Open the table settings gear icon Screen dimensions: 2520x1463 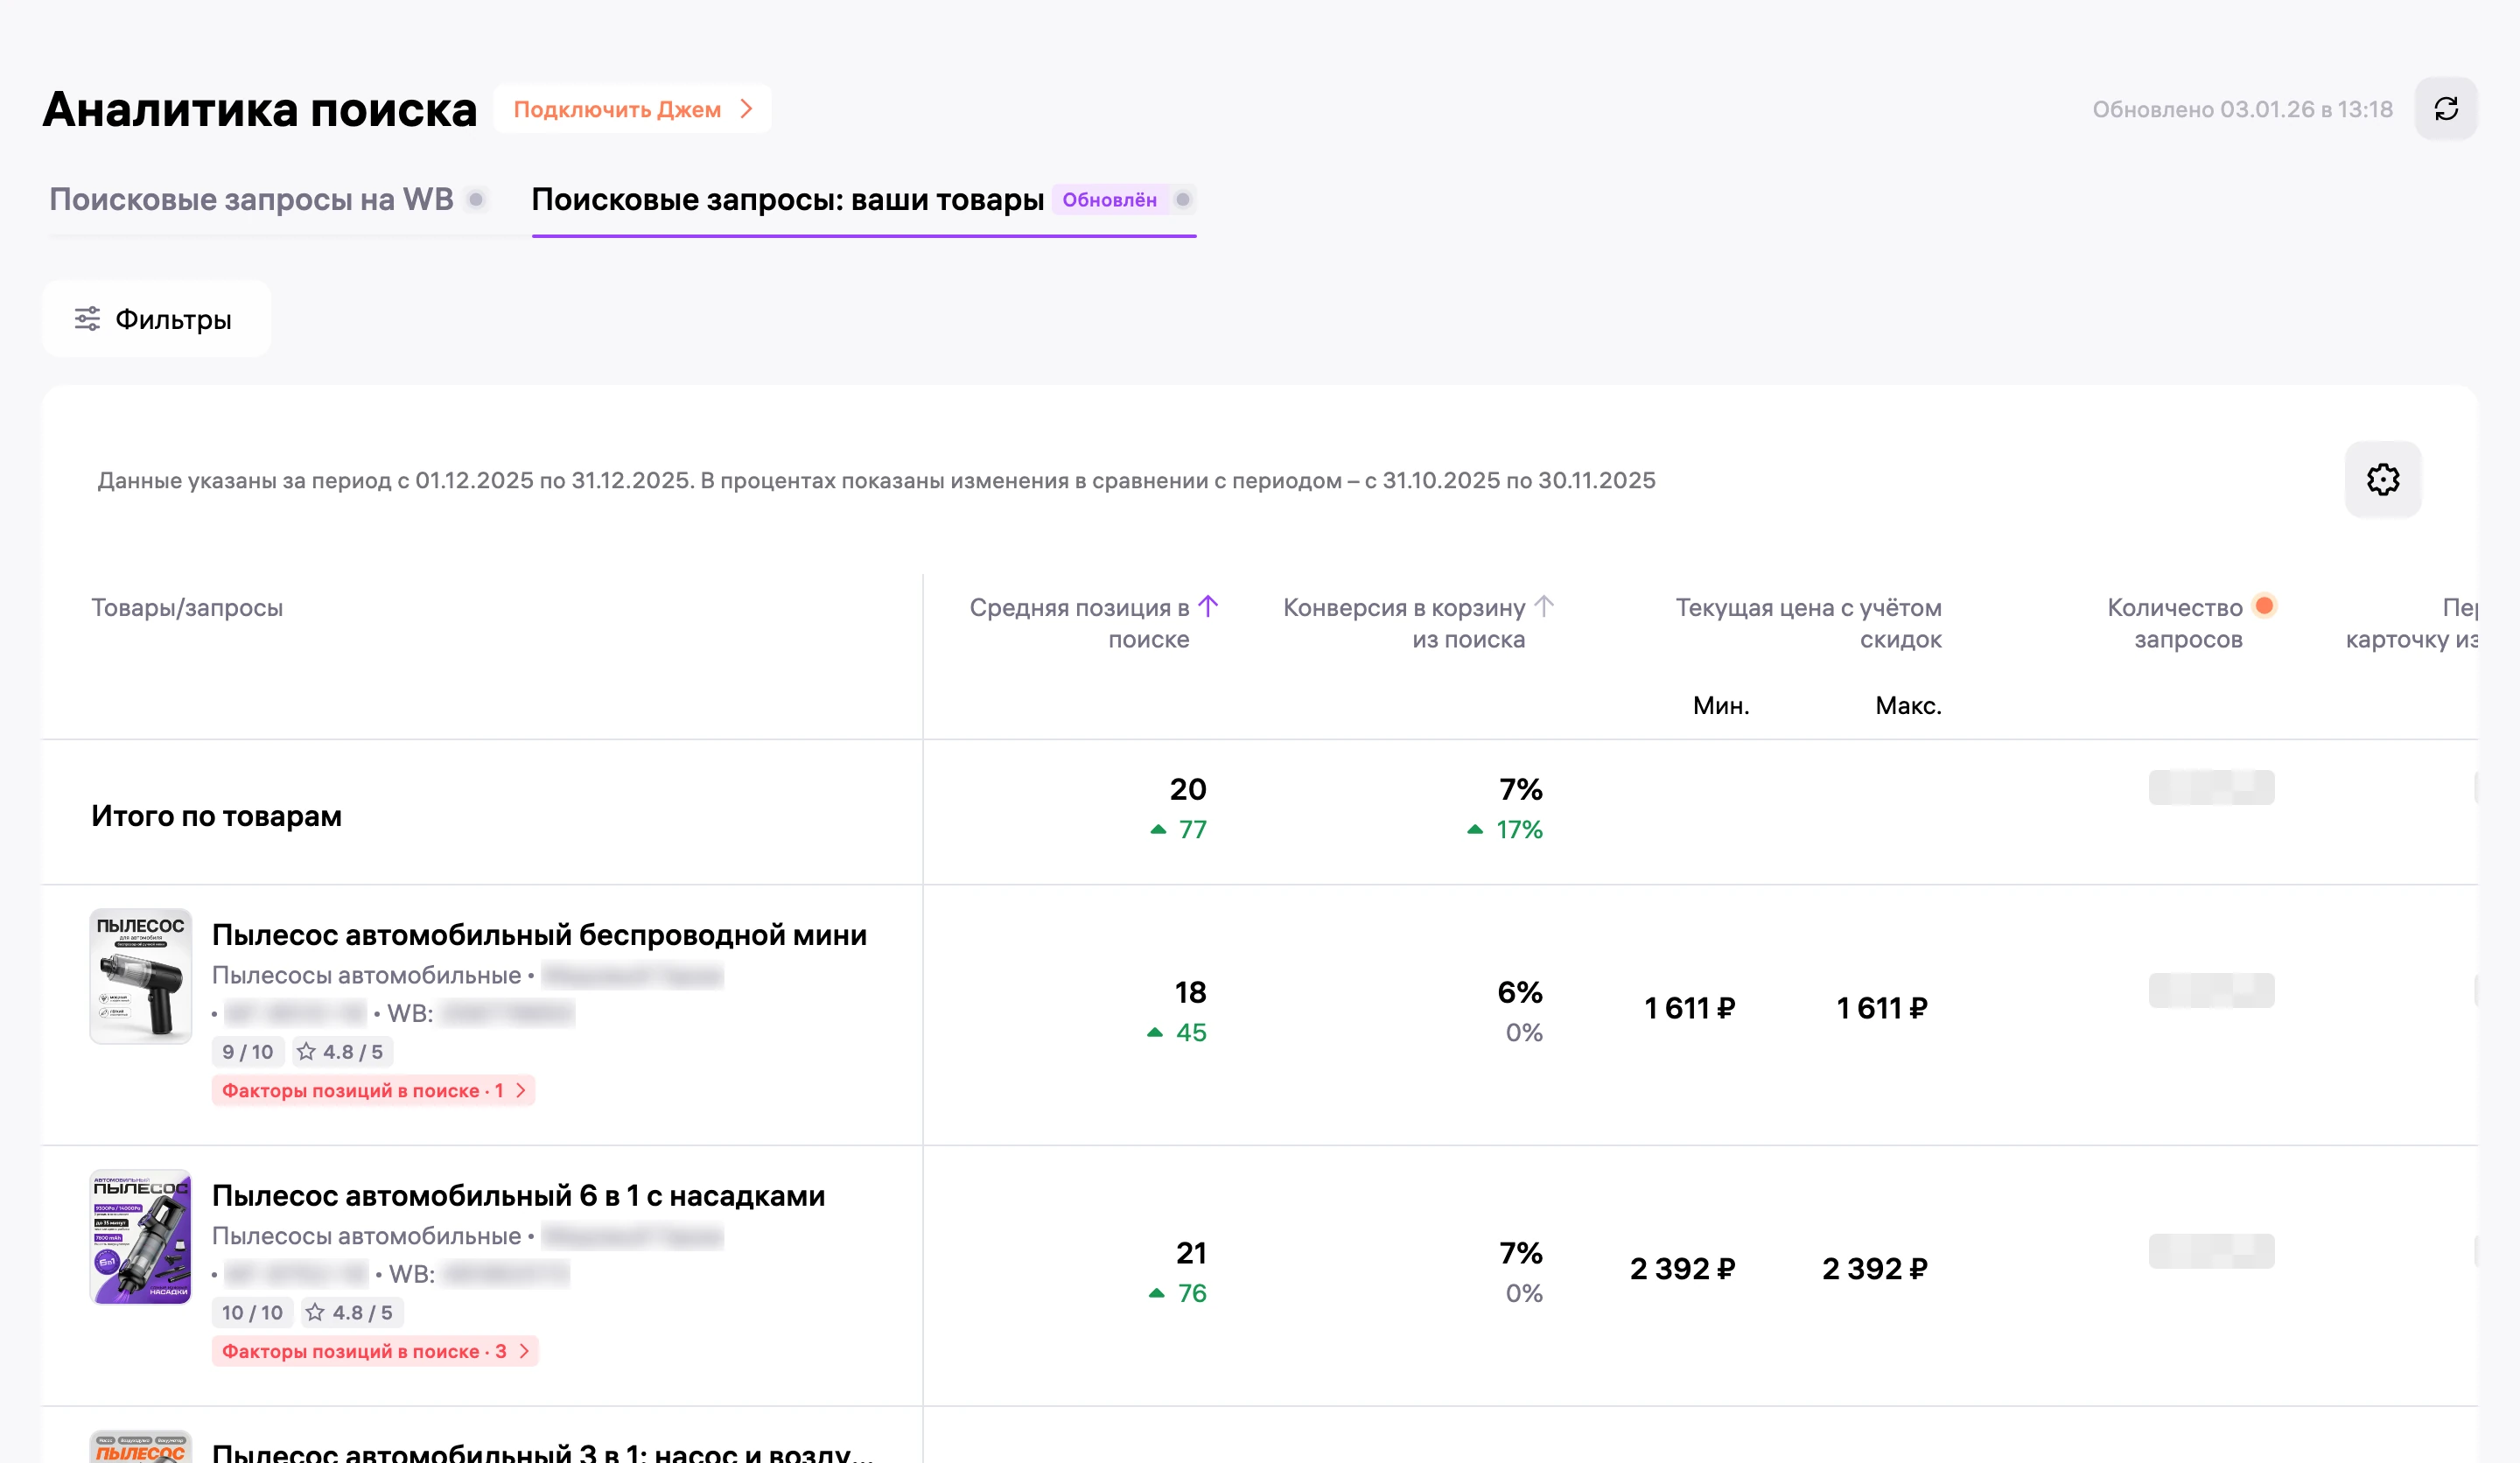pos(2382,479)
